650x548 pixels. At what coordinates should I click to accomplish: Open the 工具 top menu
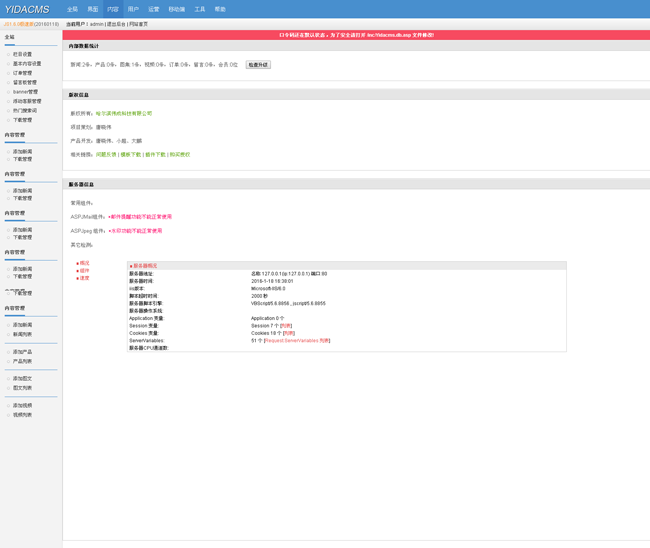pos(200,9)
